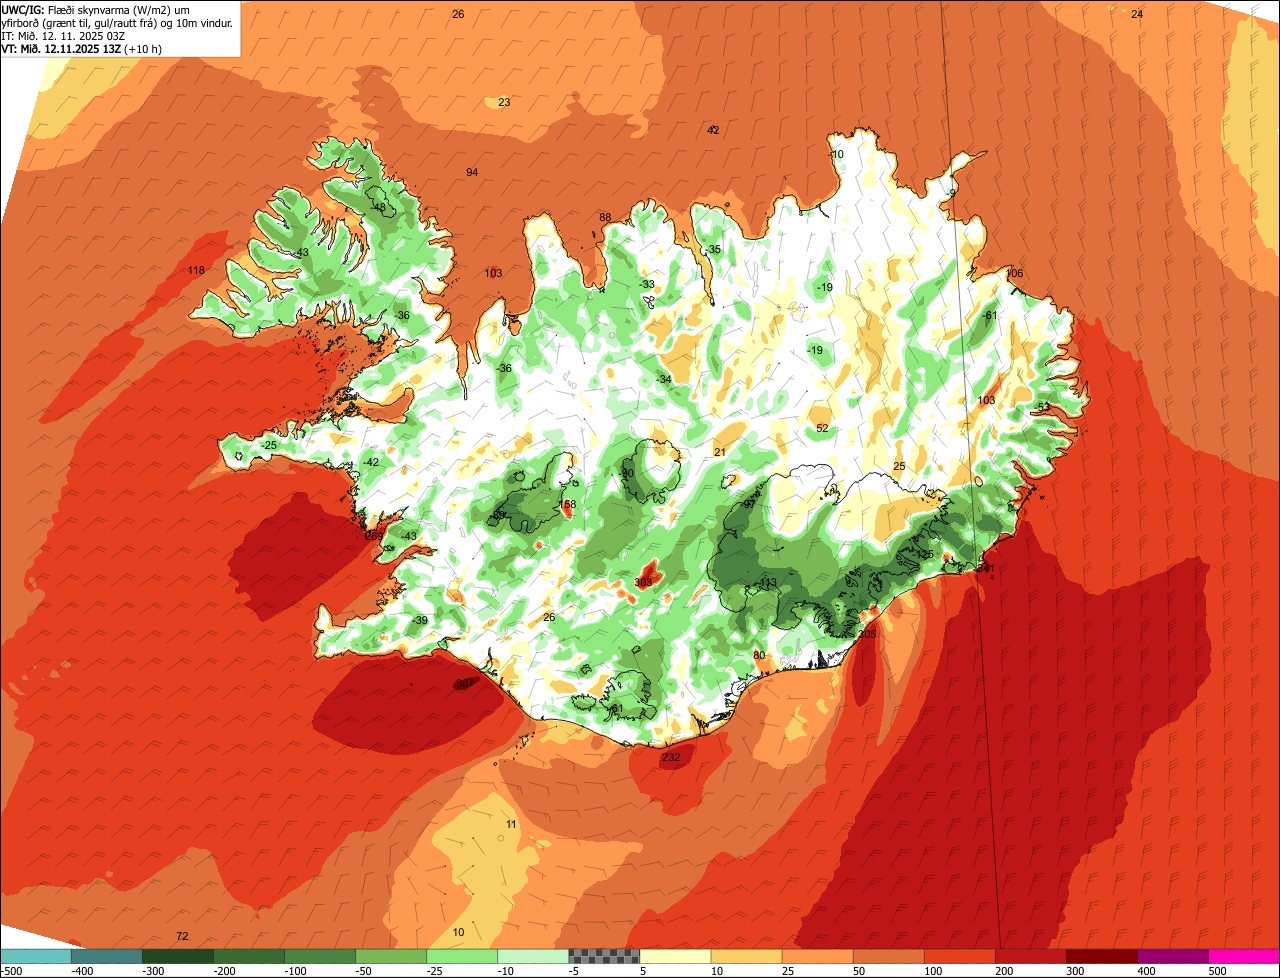The image size is (1280, 978).
Task: Click the map value 232 off the south coast
Action: 671,758
